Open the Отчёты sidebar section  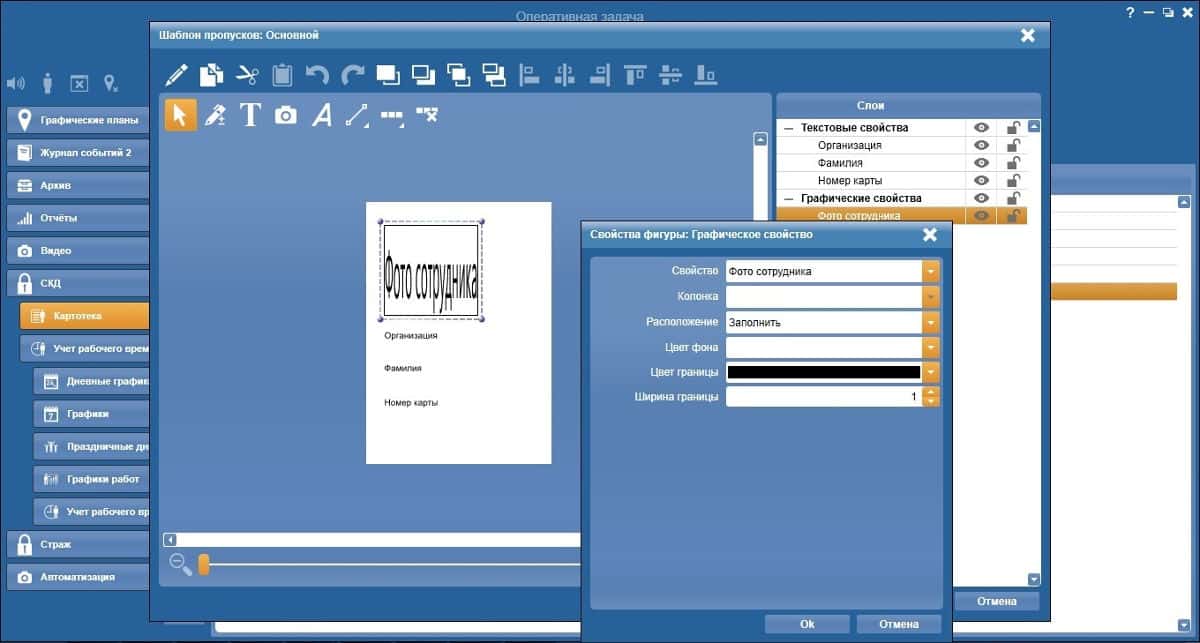(x=78, y=218)
